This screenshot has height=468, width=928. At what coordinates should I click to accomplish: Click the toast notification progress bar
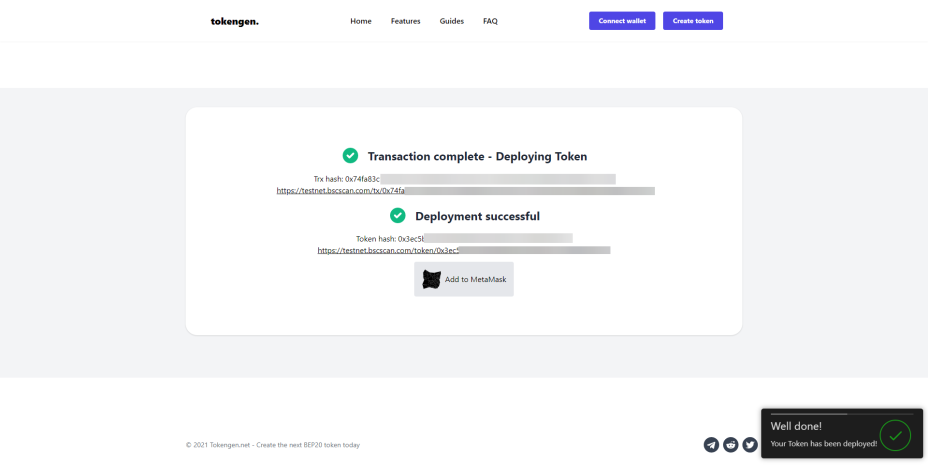click(842, 414)
